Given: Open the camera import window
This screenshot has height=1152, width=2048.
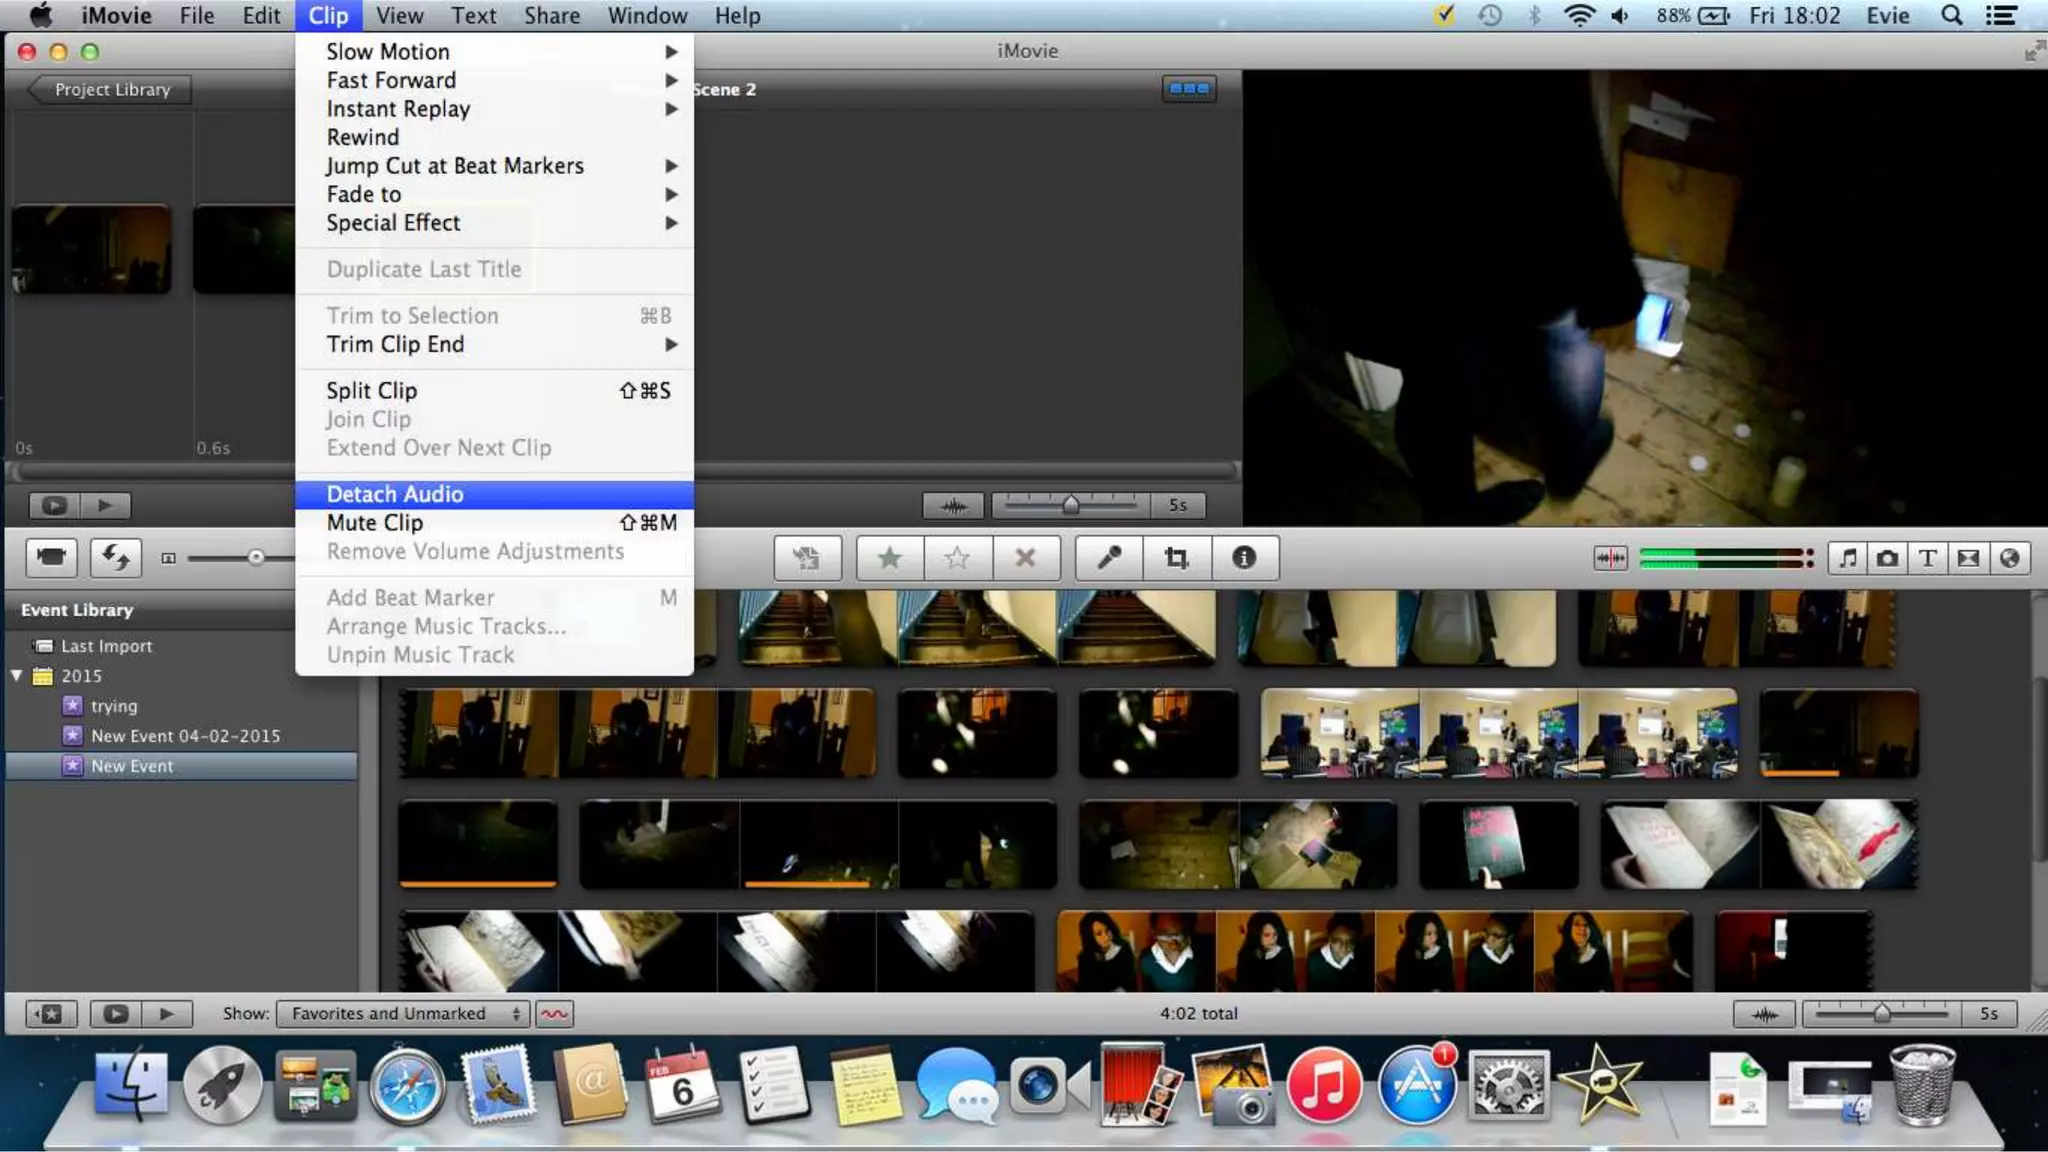Looking at the screenshot, I should pos(51,557).
